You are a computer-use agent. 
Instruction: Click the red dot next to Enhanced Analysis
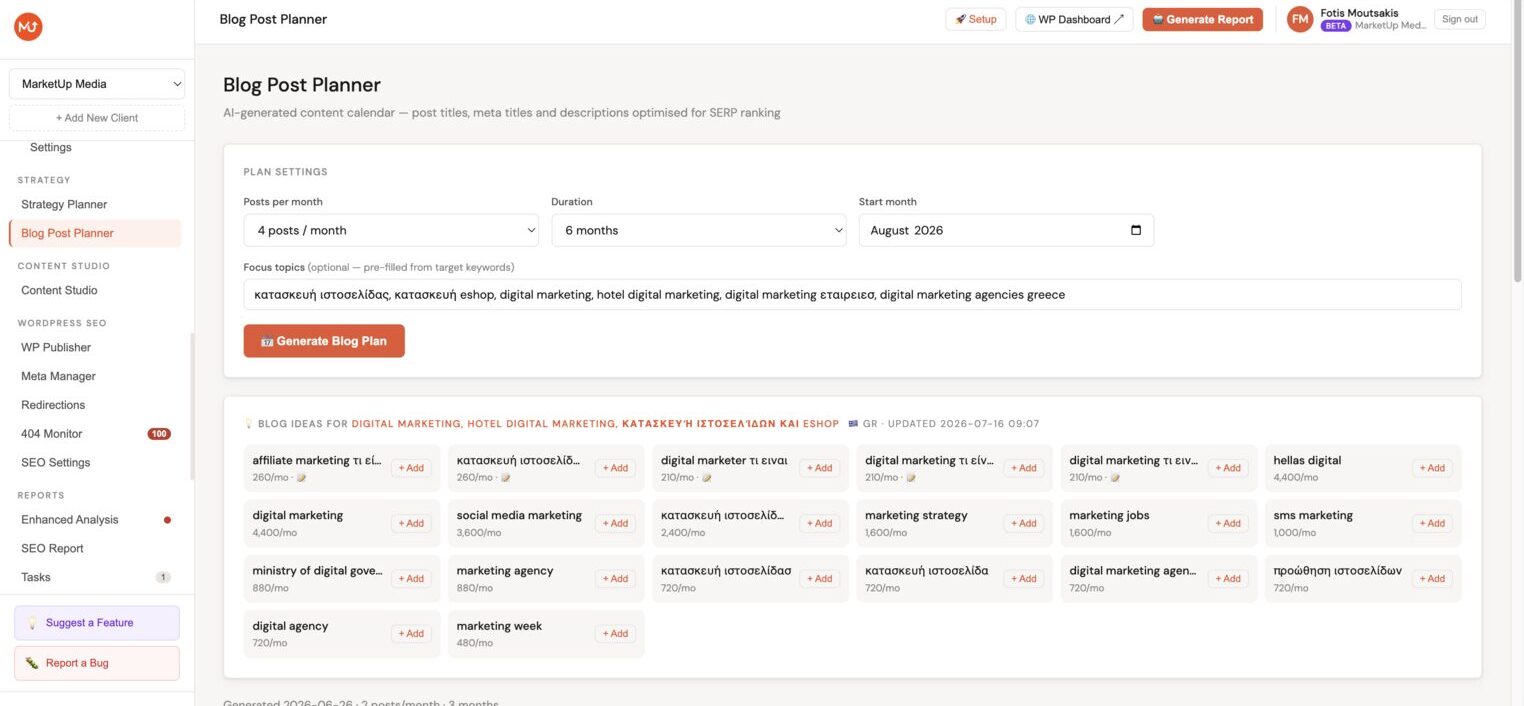167,520
